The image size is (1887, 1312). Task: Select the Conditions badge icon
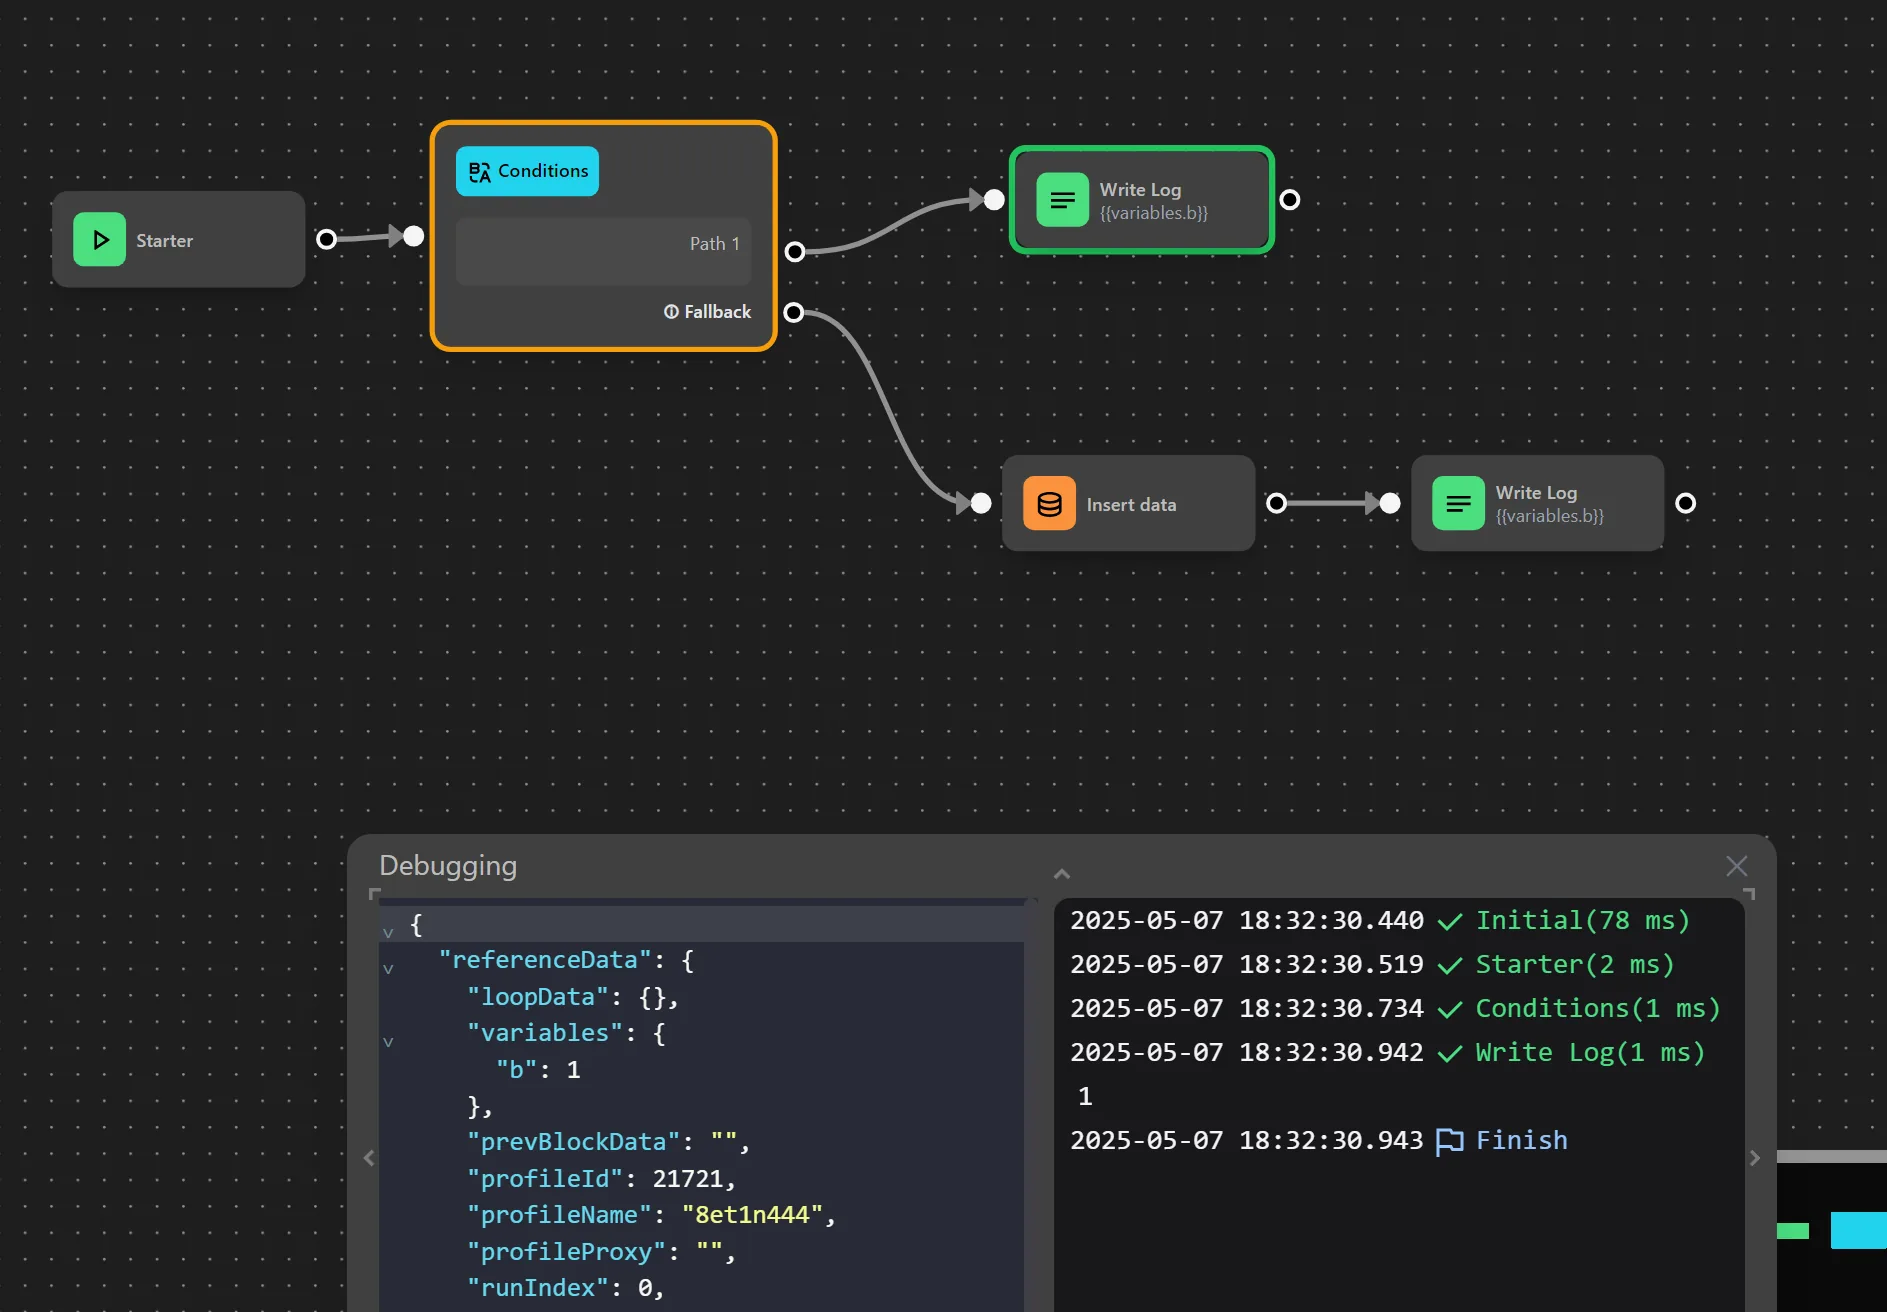point(480,171)
